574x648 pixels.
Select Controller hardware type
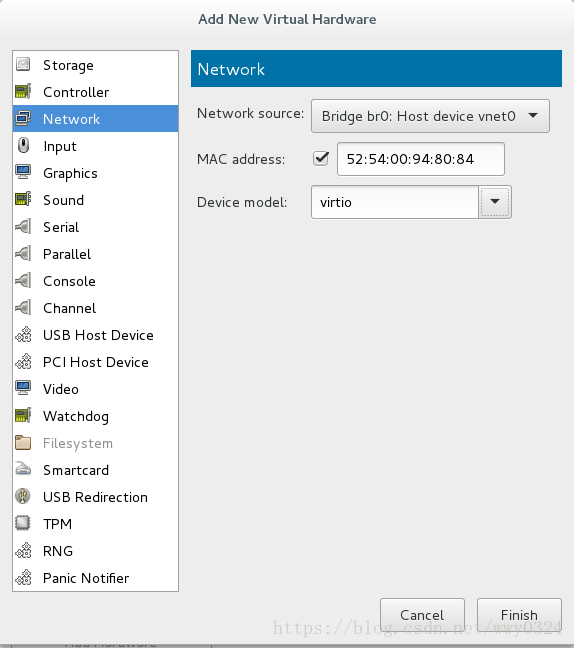tap(95, 92)
